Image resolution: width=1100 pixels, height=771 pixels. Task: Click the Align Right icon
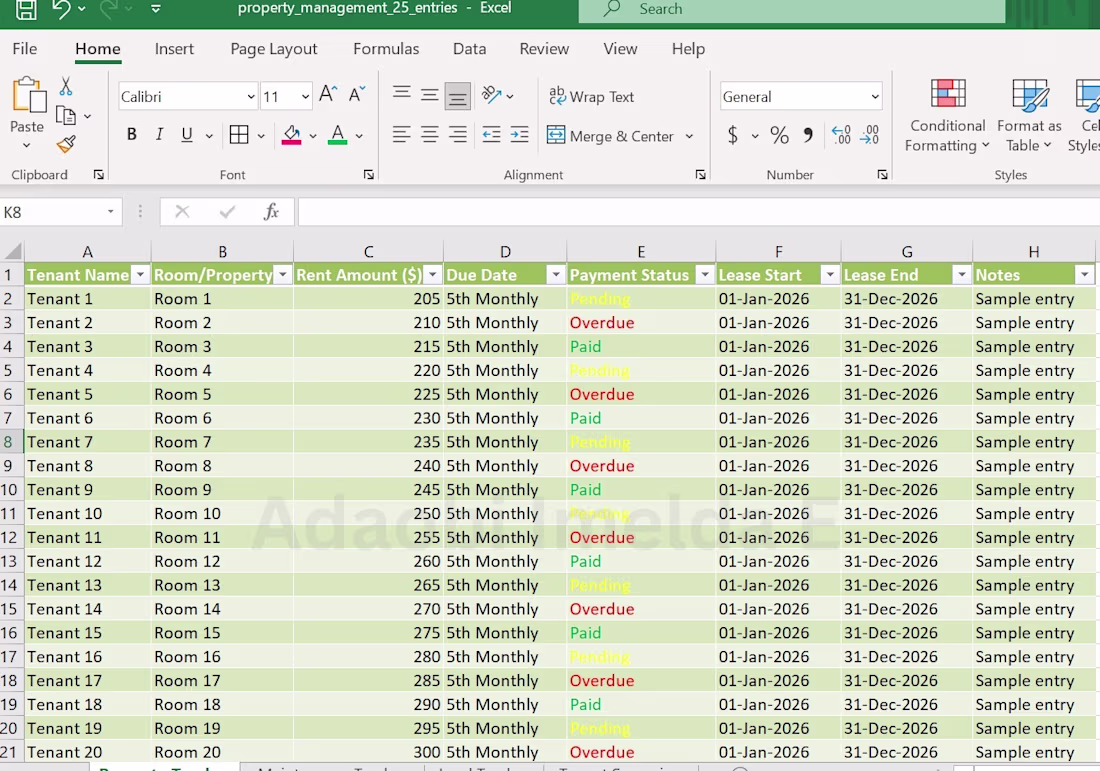point(457,134)
